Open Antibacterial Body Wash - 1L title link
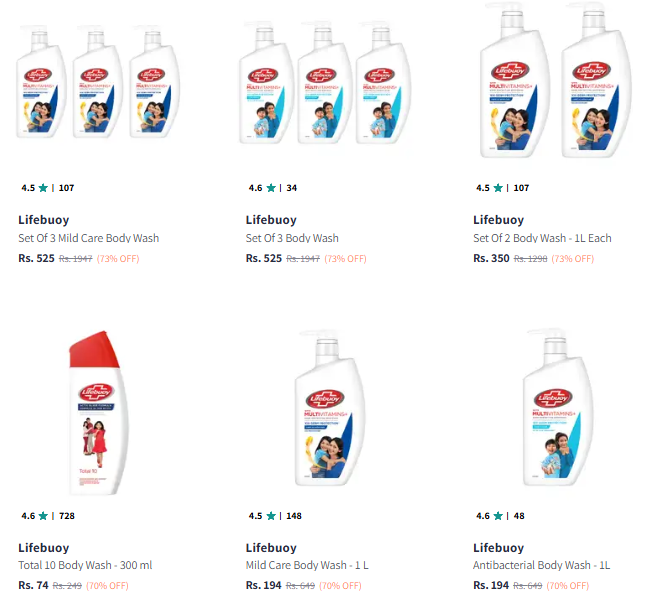The width and height of the screenshot is (654, 612). (541, 566)
